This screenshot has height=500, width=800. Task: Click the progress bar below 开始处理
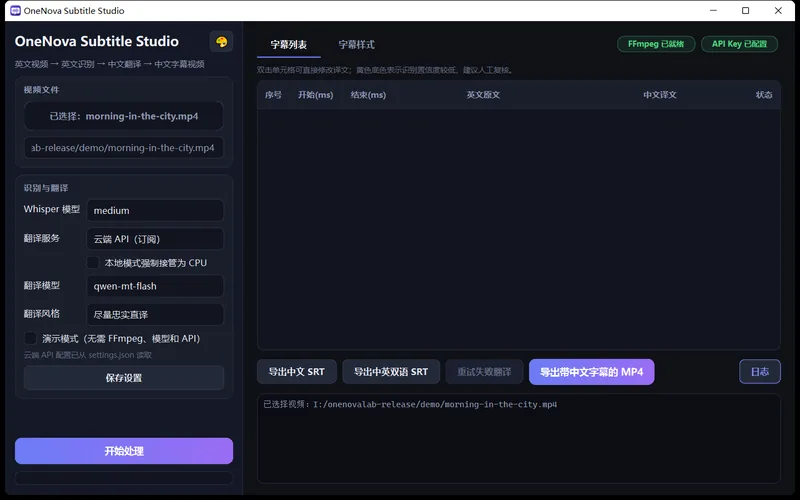click(124, 478)
